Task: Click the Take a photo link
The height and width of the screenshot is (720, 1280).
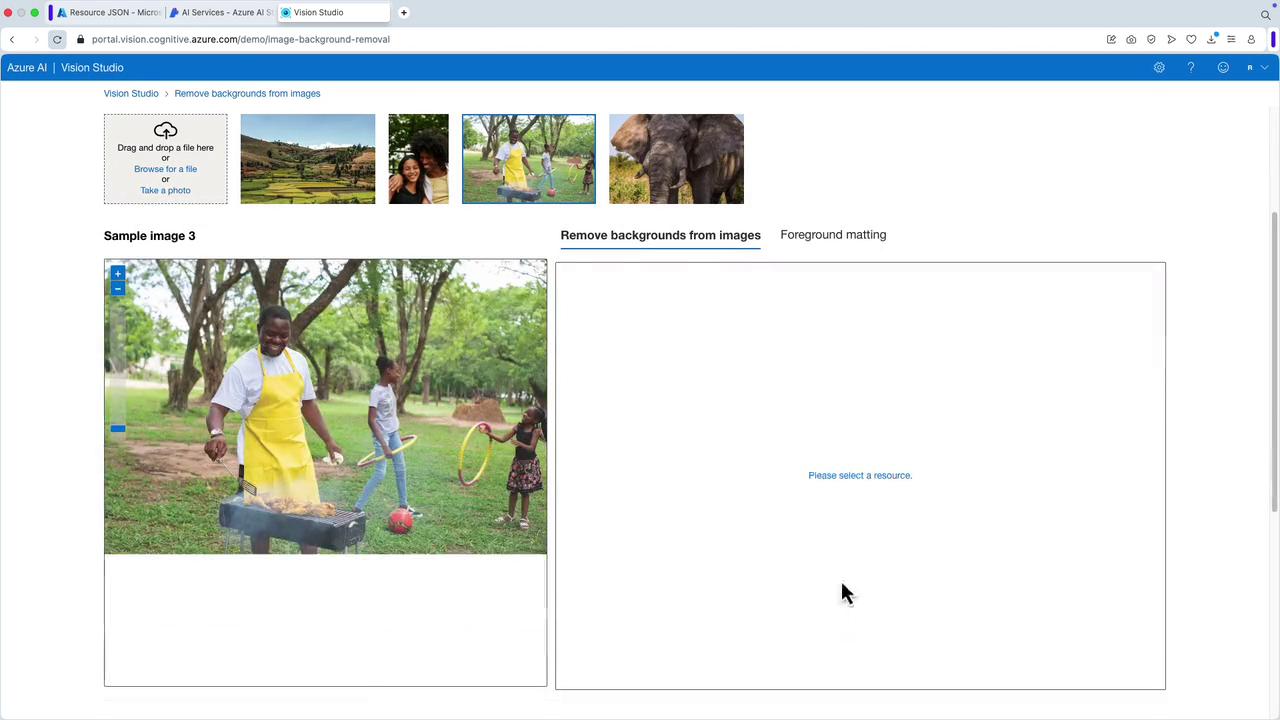Action: (165, 190)
